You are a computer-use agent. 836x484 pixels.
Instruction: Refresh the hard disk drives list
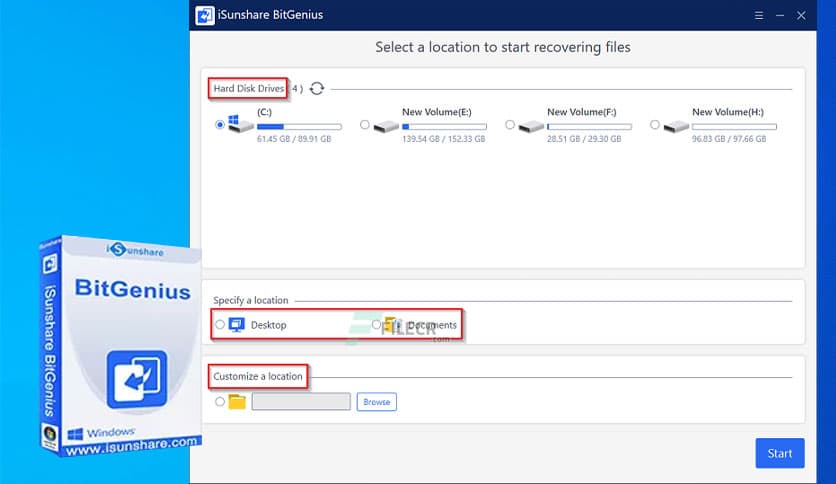317,89
